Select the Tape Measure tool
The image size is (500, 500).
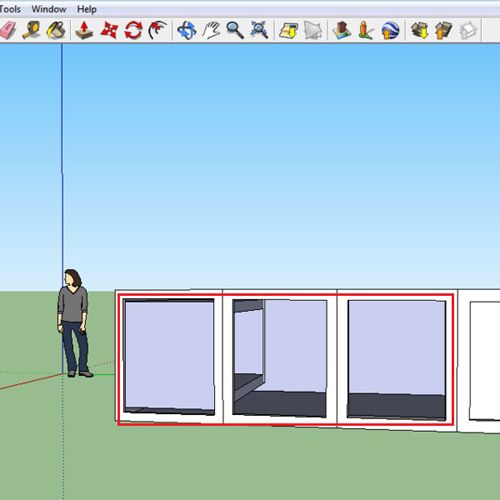pyautogui.click(x=32, y=30)
